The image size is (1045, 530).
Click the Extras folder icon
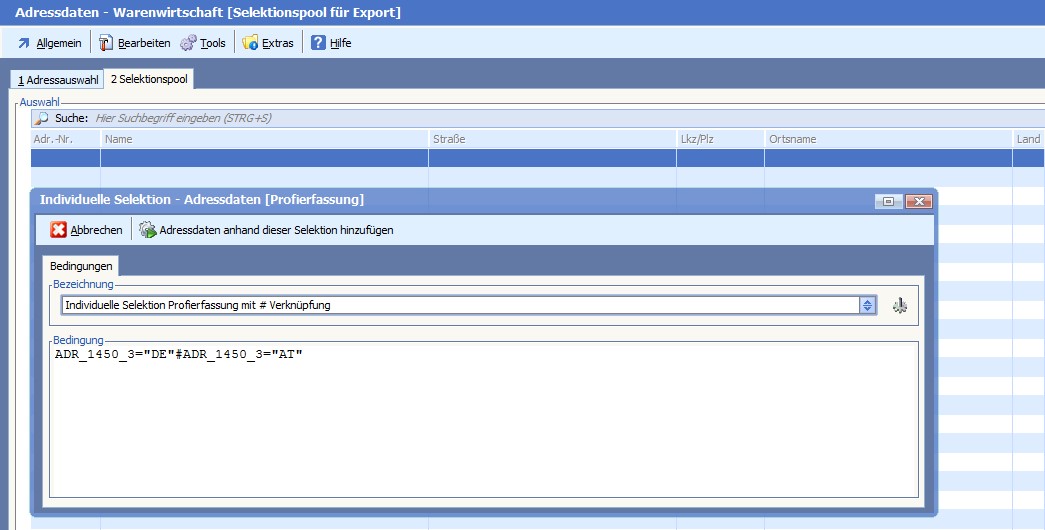point(250,43)
